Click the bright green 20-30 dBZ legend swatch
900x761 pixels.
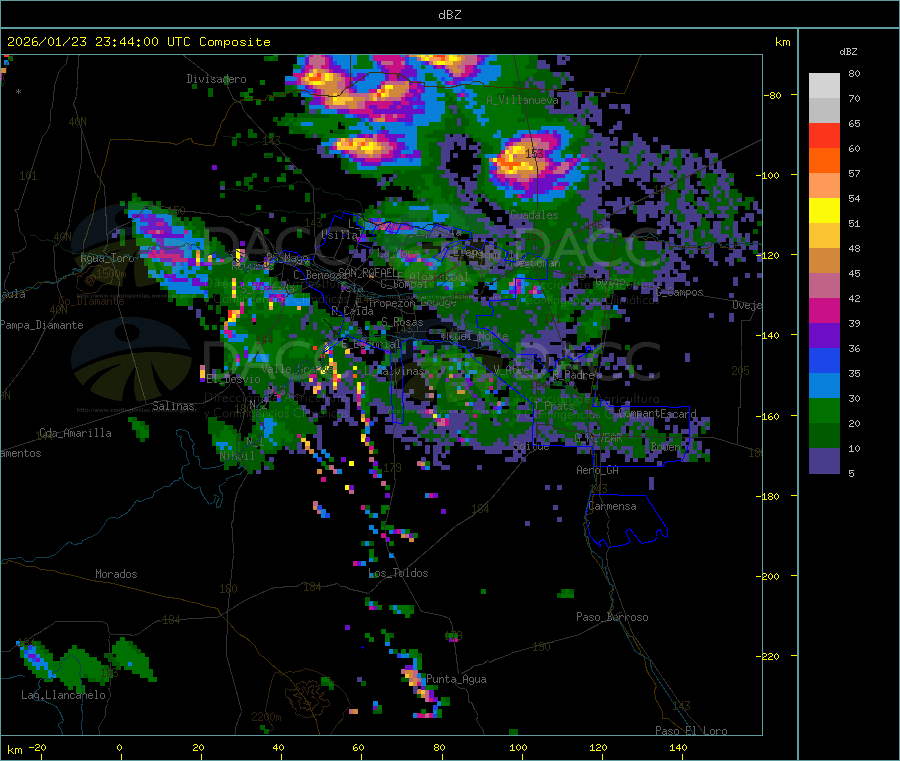click(824, 410)
